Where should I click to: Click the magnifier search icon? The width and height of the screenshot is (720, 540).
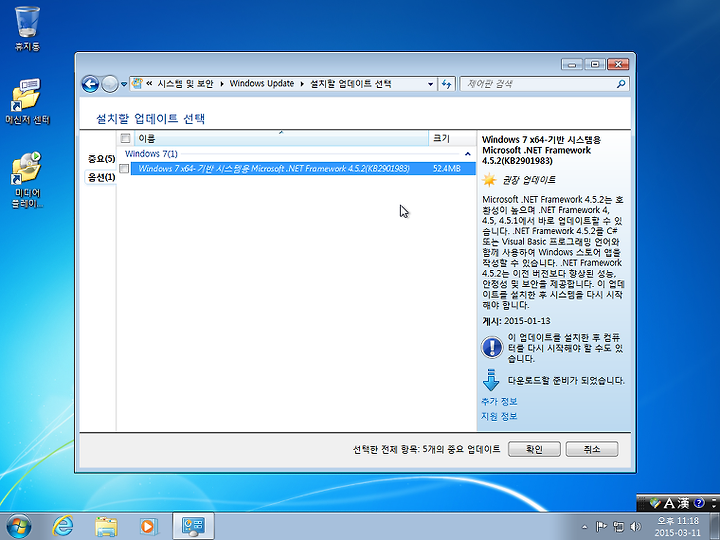click(621, 84)
